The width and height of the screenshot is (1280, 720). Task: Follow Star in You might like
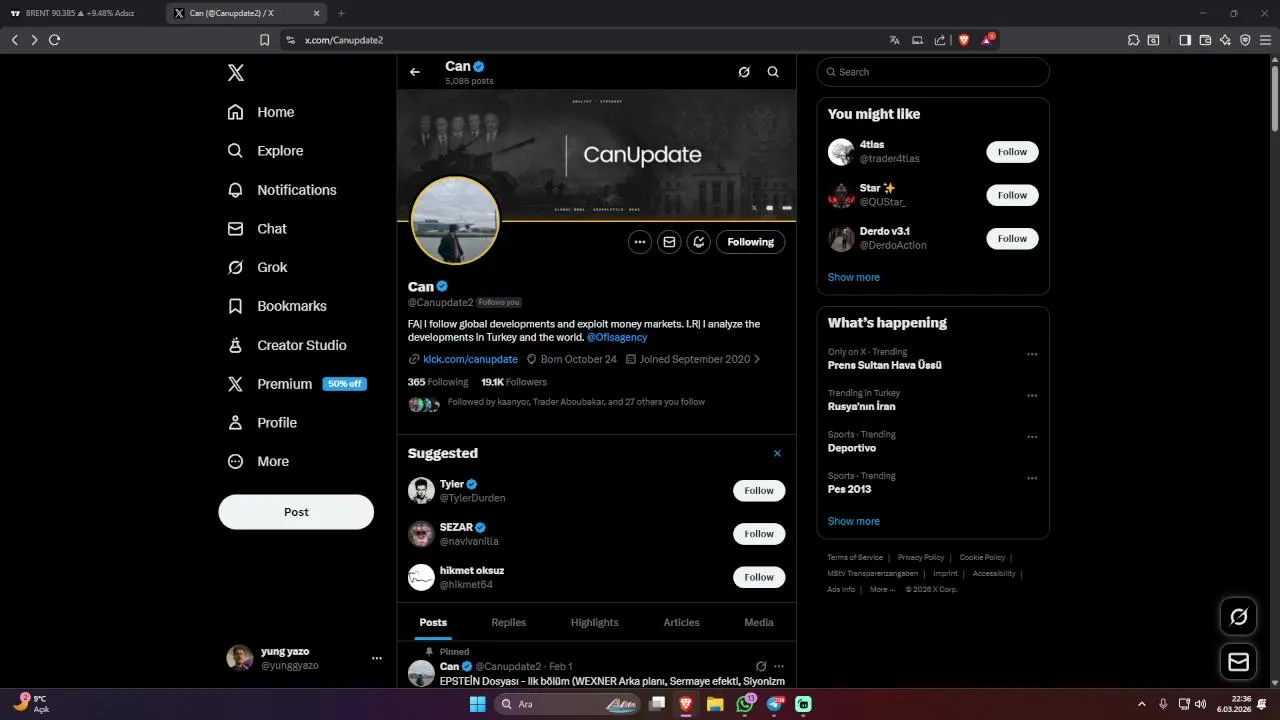tap(1012, 195)
